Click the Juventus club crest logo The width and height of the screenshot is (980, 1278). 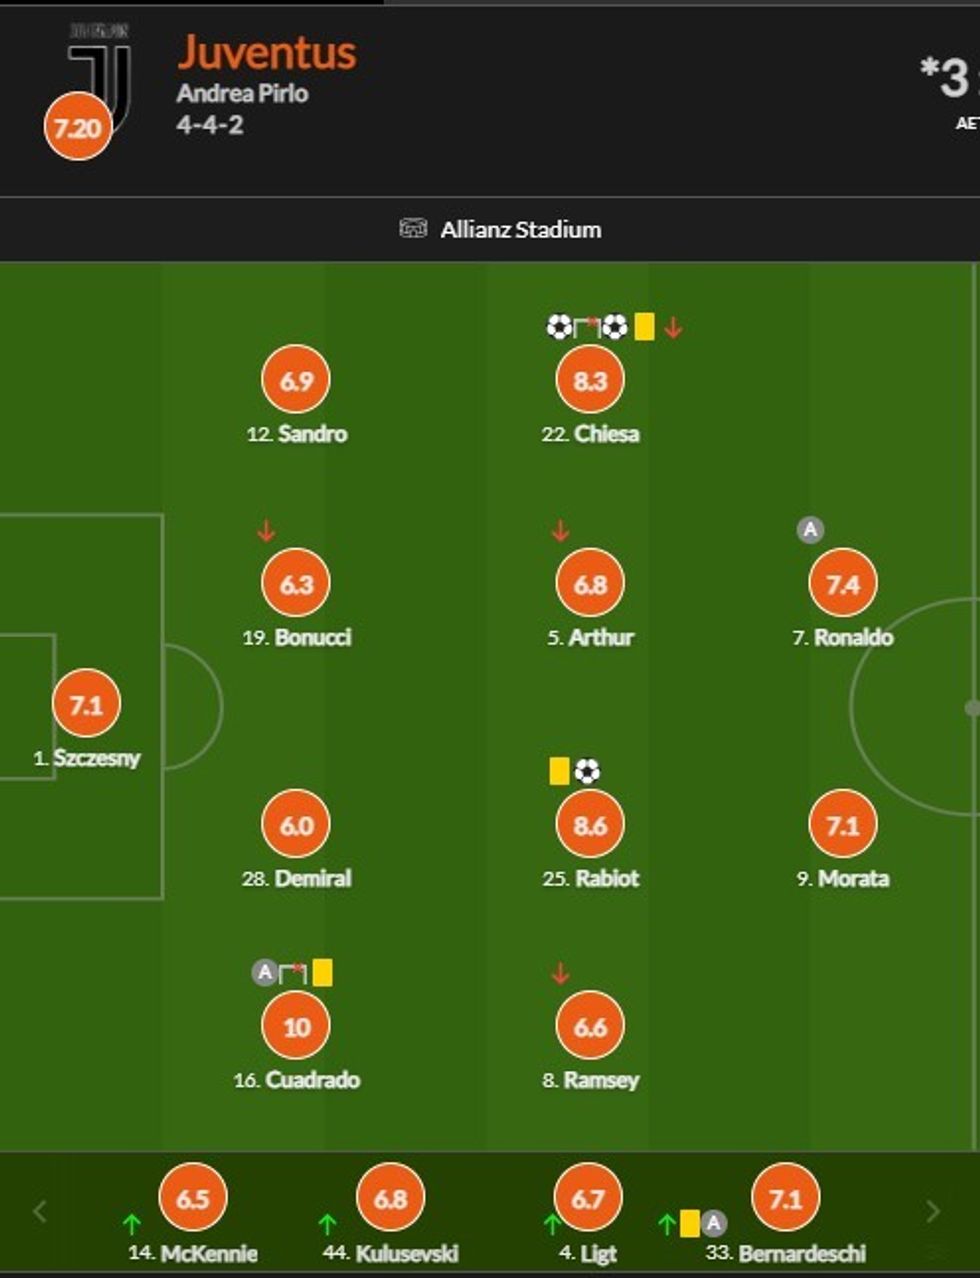pos(100,70)
